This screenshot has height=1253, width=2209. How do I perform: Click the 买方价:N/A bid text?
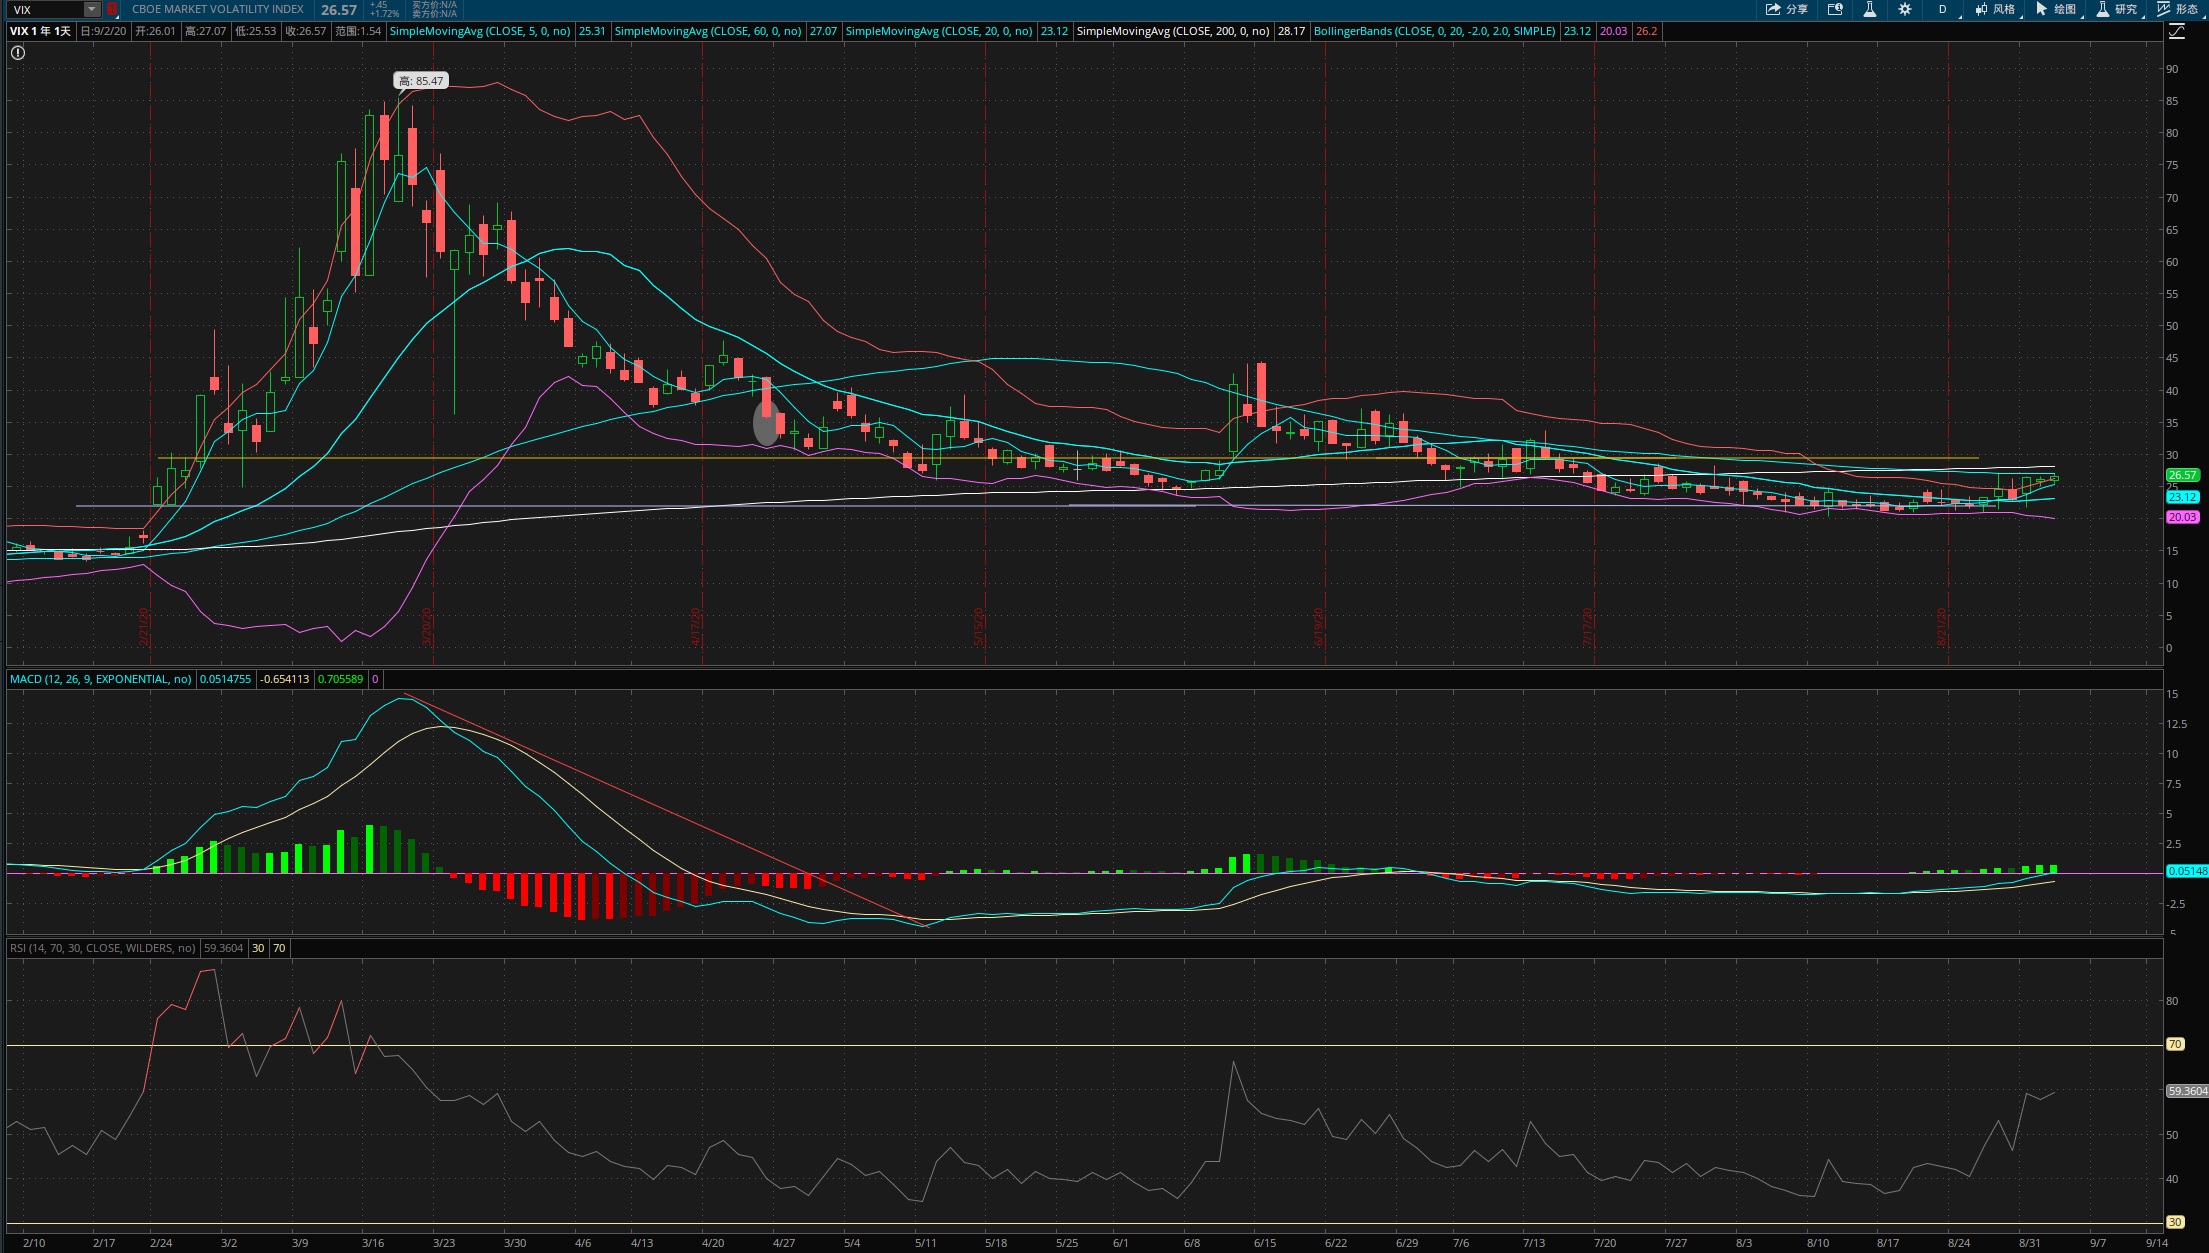(x=434, y=5)
